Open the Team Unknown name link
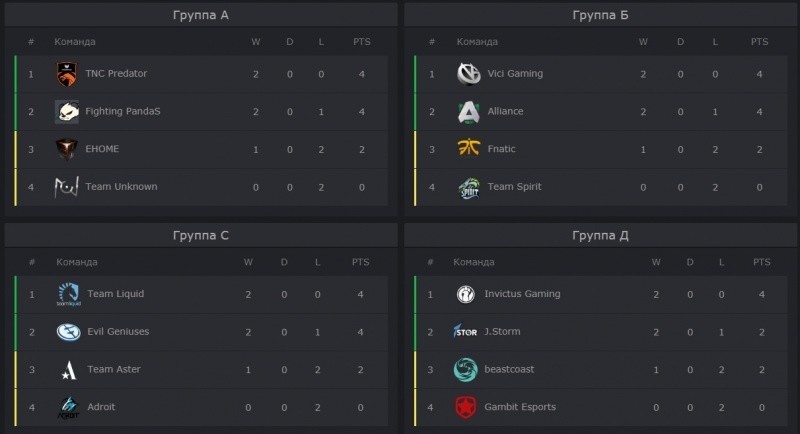The width and height of the screenshot is (800, 434). [121, 187]
